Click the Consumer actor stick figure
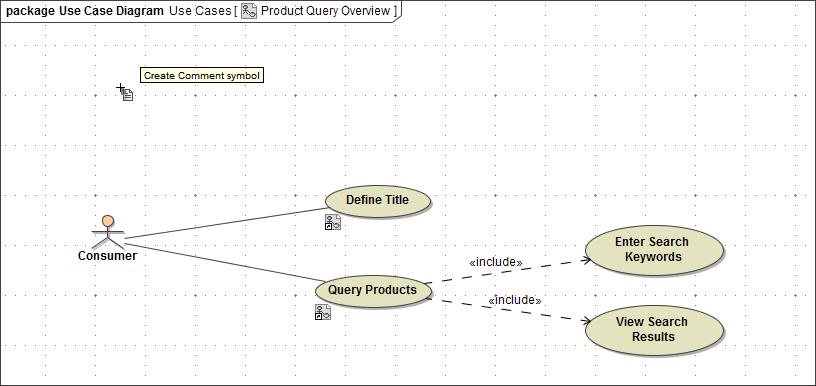 pyautogui.click(x=108, y=232)
